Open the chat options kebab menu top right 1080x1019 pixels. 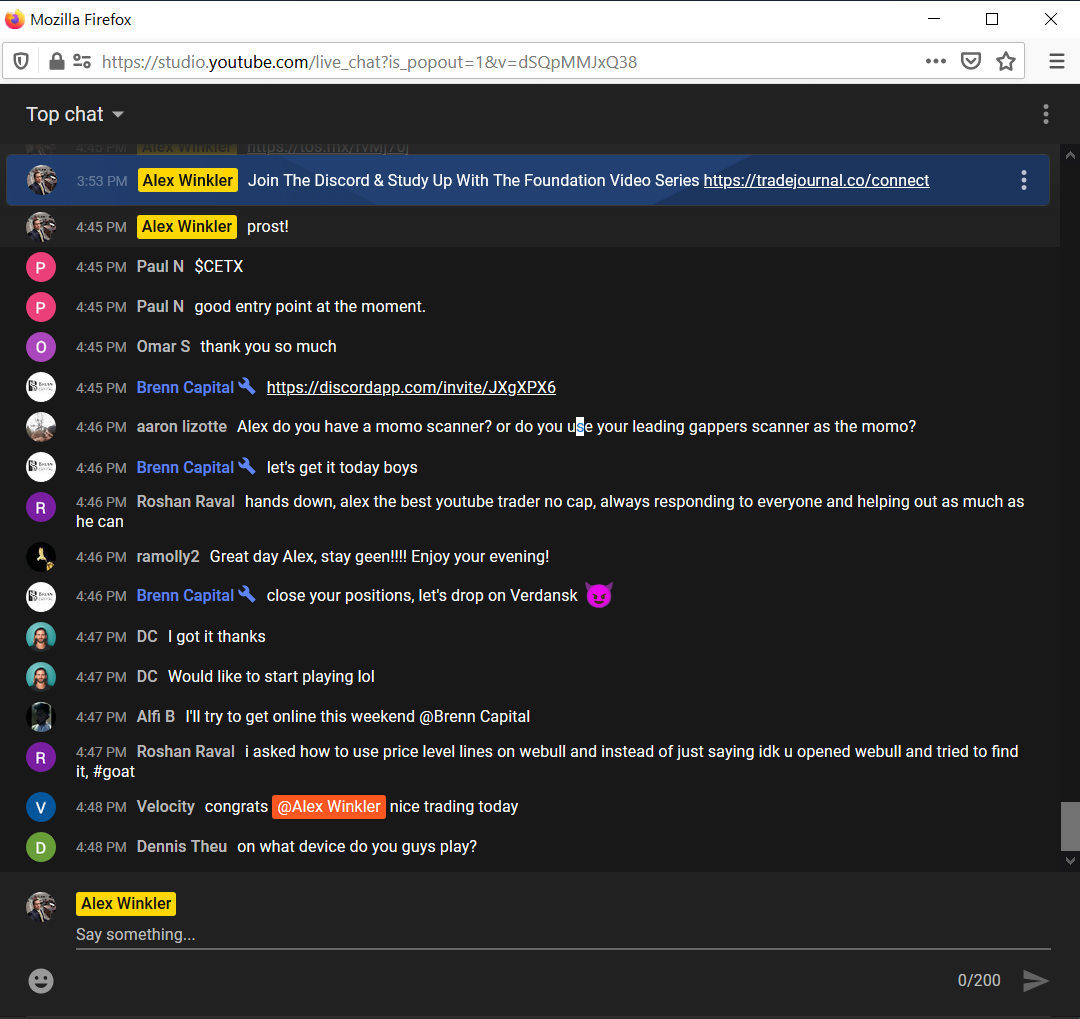tap(1045, 114)
